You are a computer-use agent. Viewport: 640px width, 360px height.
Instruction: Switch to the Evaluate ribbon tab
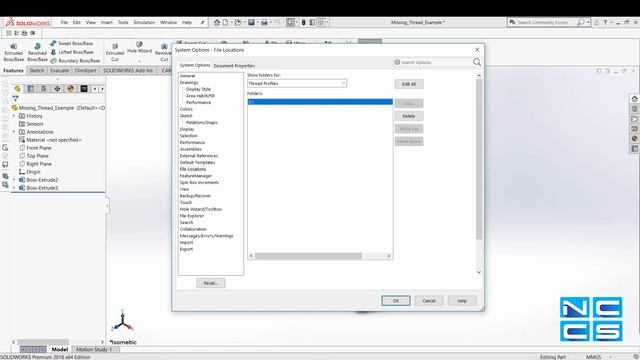[59, 70]
